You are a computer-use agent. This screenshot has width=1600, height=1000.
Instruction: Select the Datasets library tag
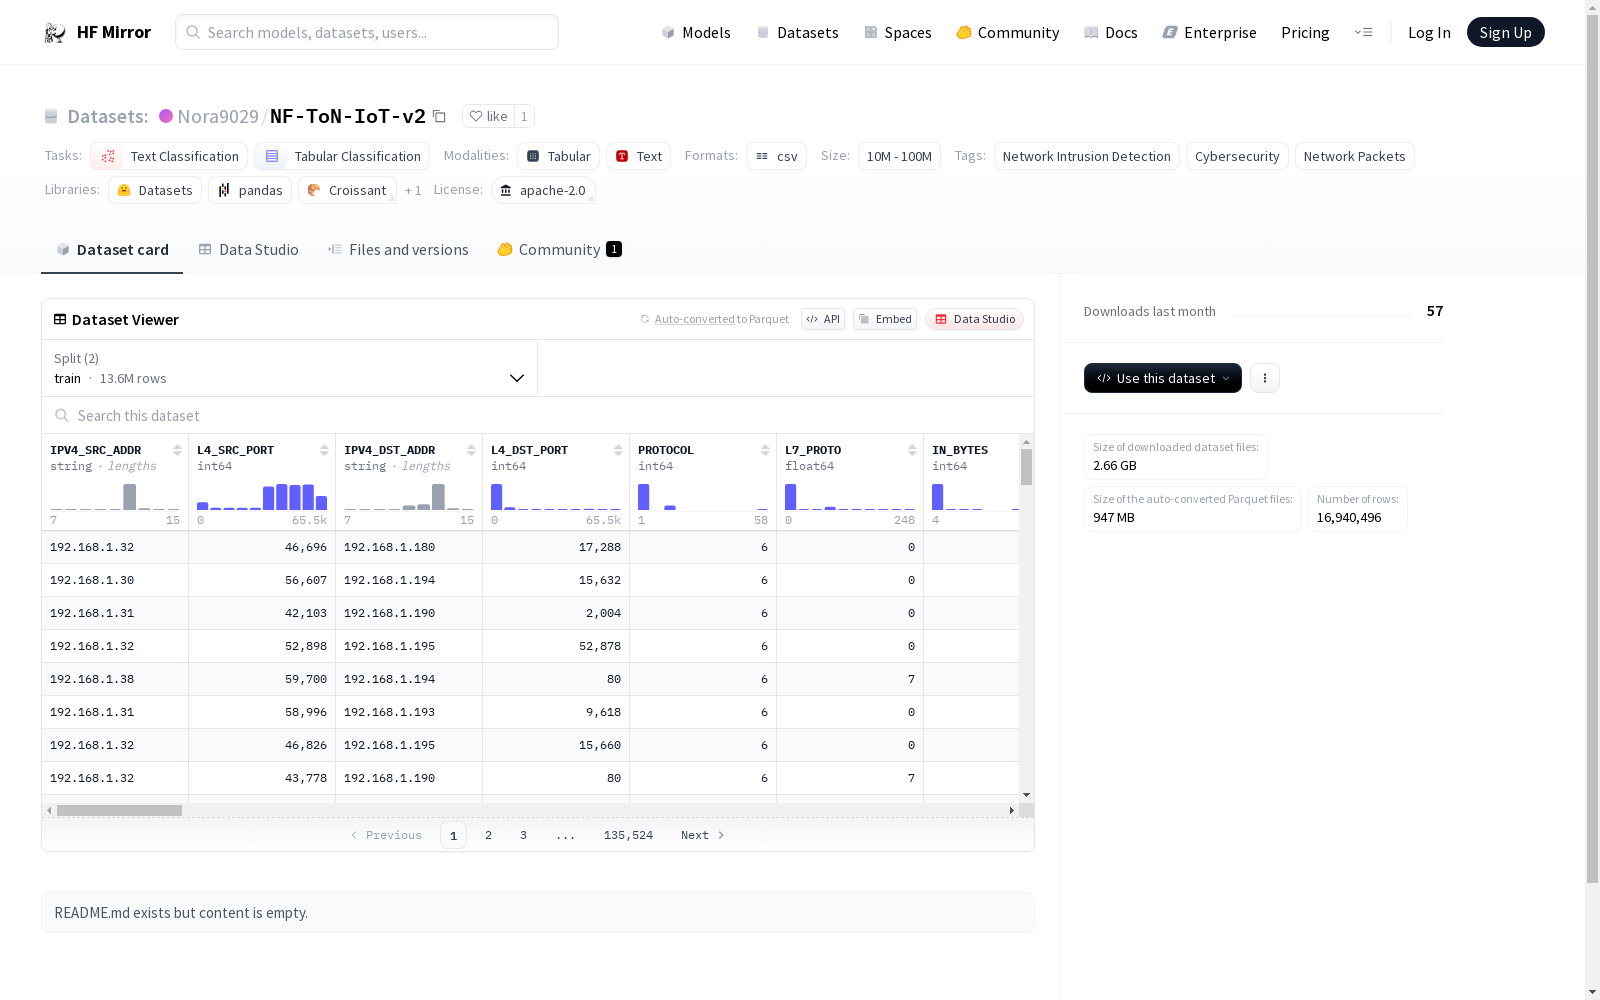tap(155, 190)
